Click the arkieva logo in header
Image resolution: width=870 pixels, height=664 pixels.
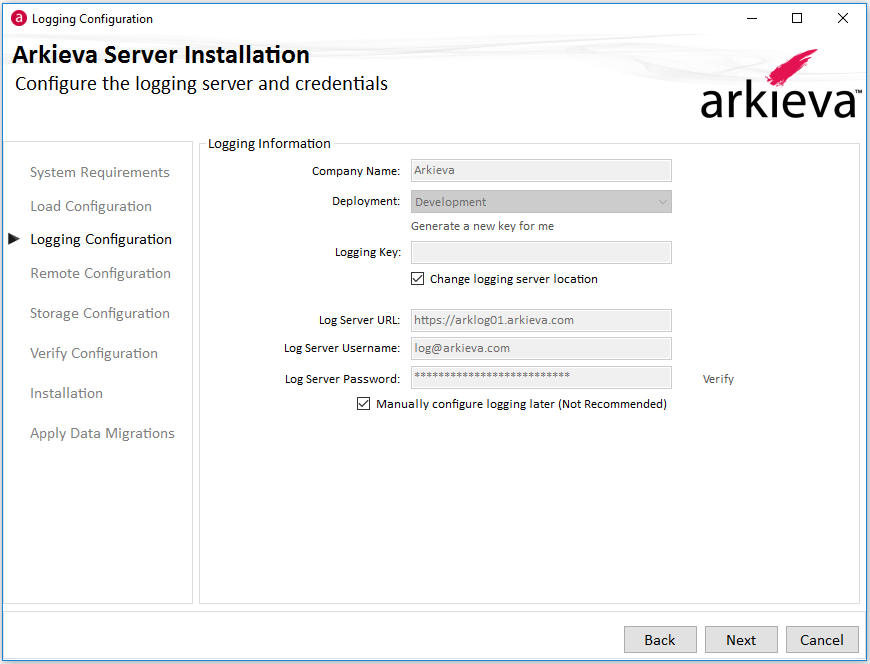tap(781, 84)
